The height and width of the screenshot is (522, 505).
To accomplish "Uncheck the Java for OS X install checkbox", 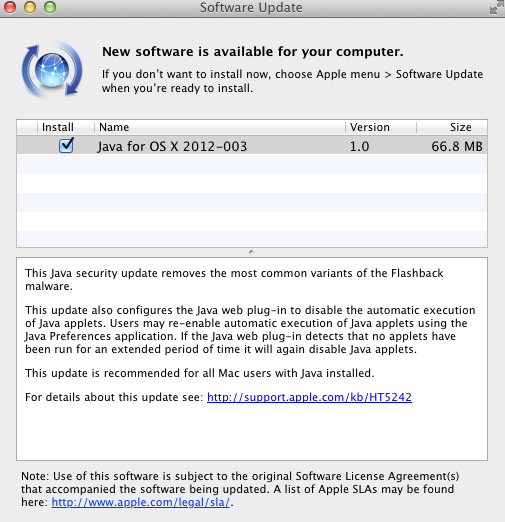I will [x=66, y=146].
